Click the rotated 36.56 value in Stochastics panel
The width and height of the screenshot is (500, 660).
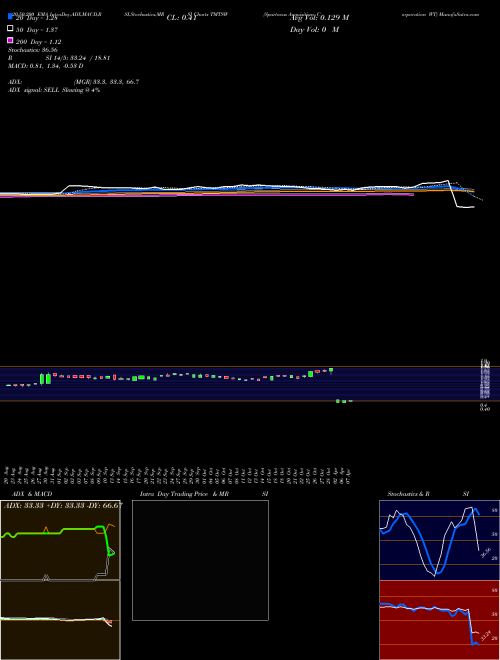tap(486, 553)
